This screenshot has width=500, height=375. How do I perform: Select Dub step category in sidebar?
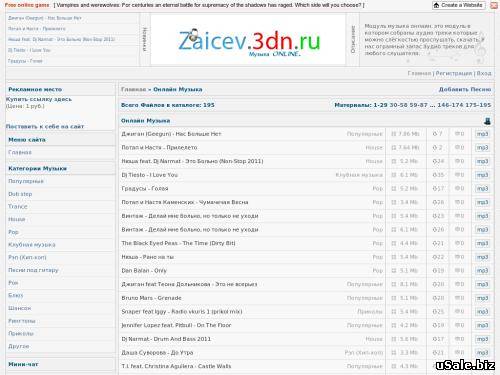pos(20,194)
